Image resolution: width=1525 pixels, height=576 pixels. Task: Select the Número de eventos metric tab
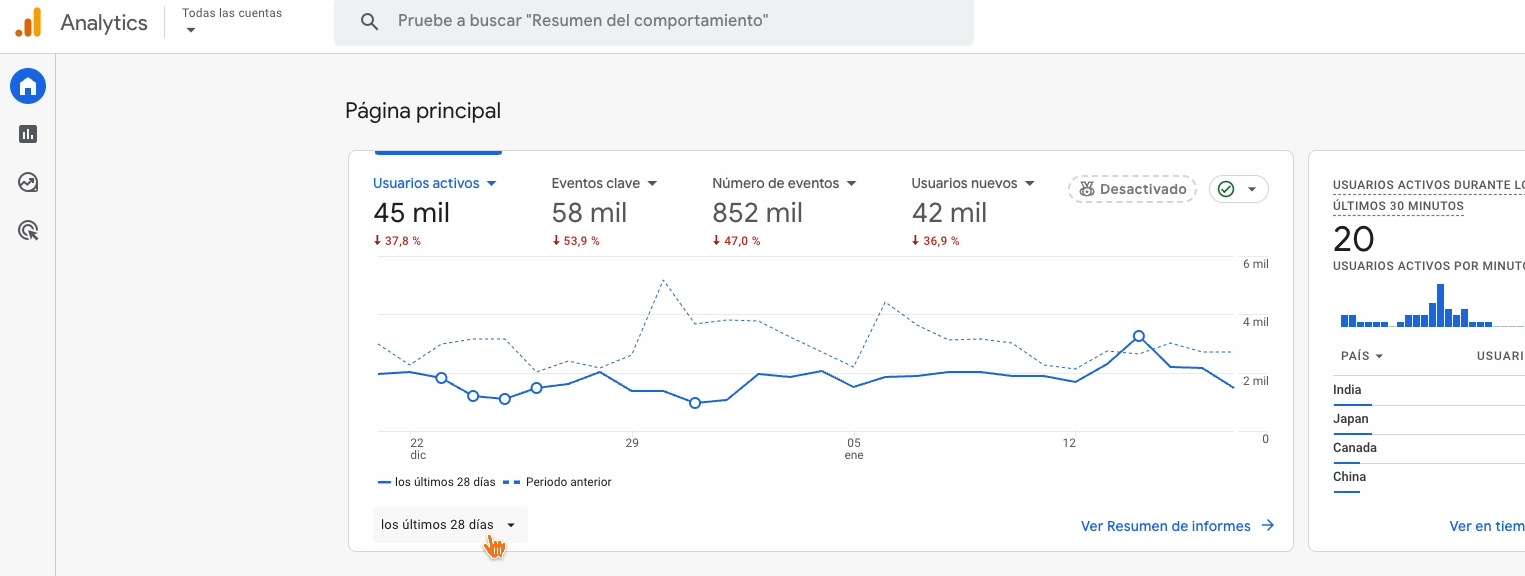[x=784, y=183]
